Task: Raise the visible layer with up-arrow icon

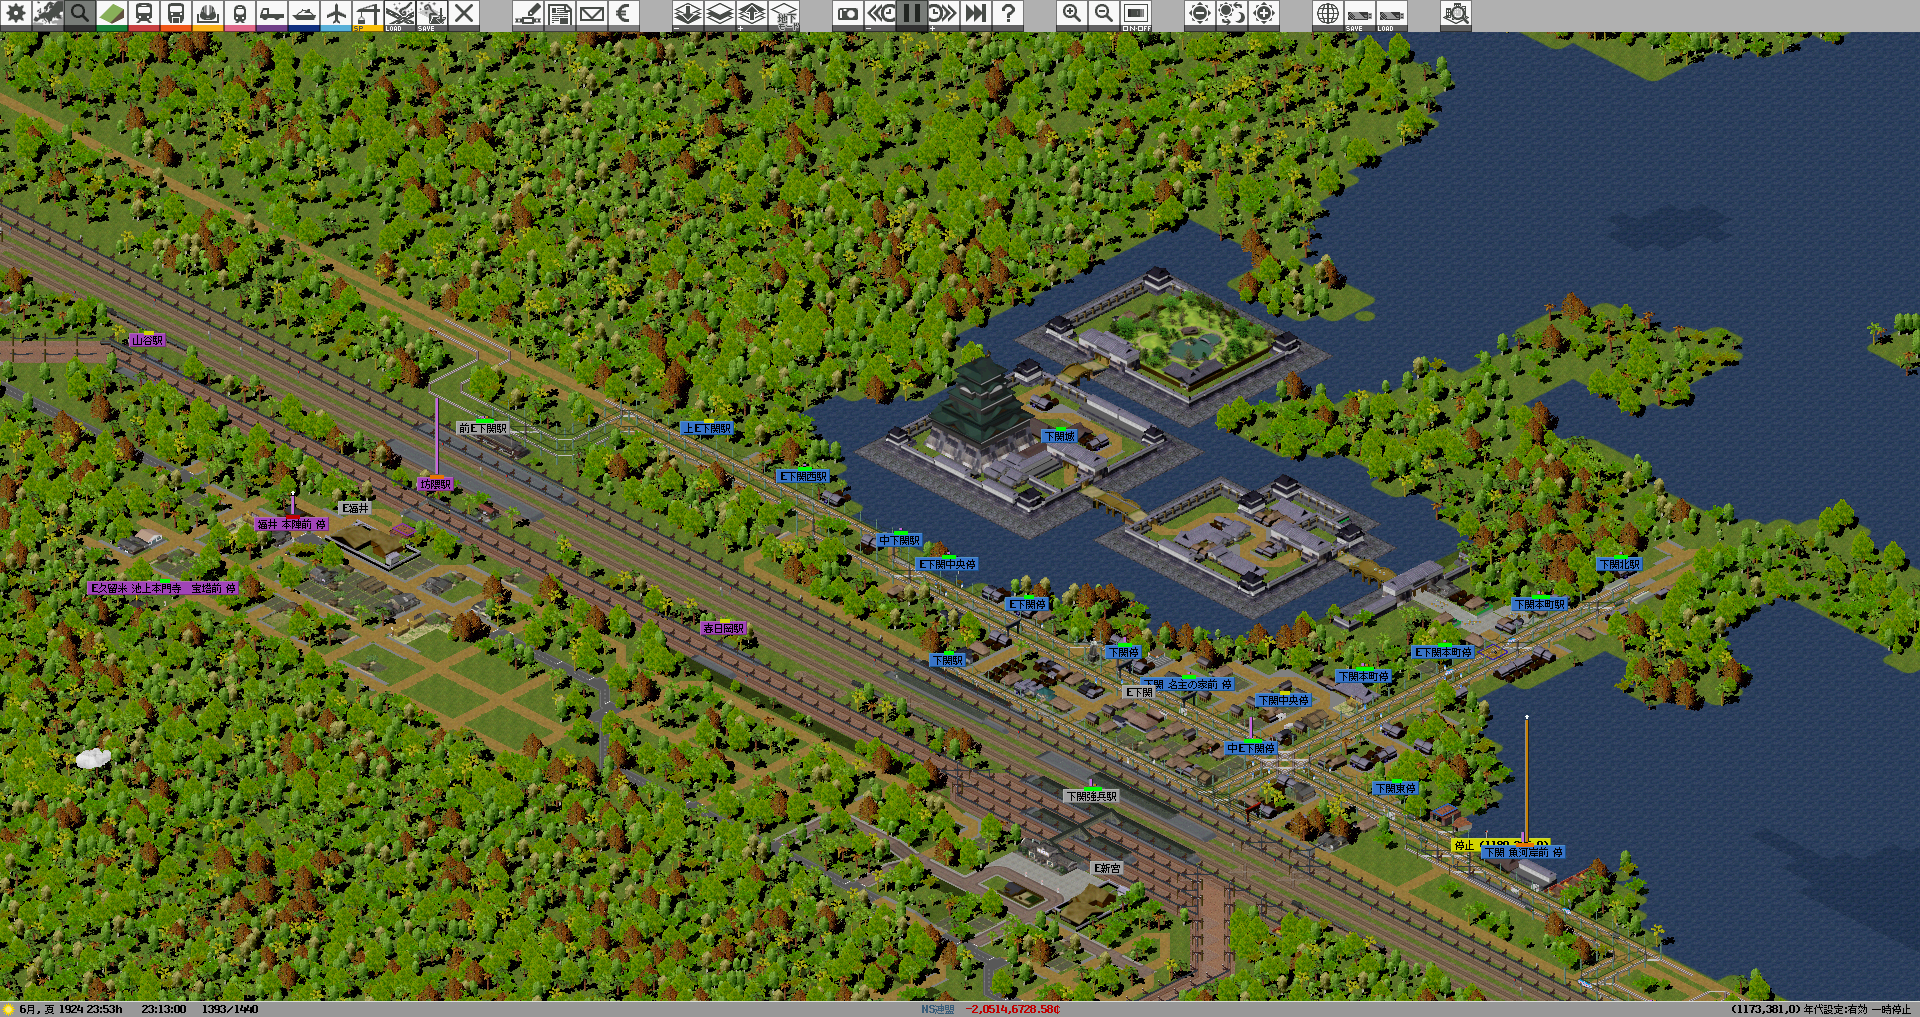Action: click(x=752, y=14)
